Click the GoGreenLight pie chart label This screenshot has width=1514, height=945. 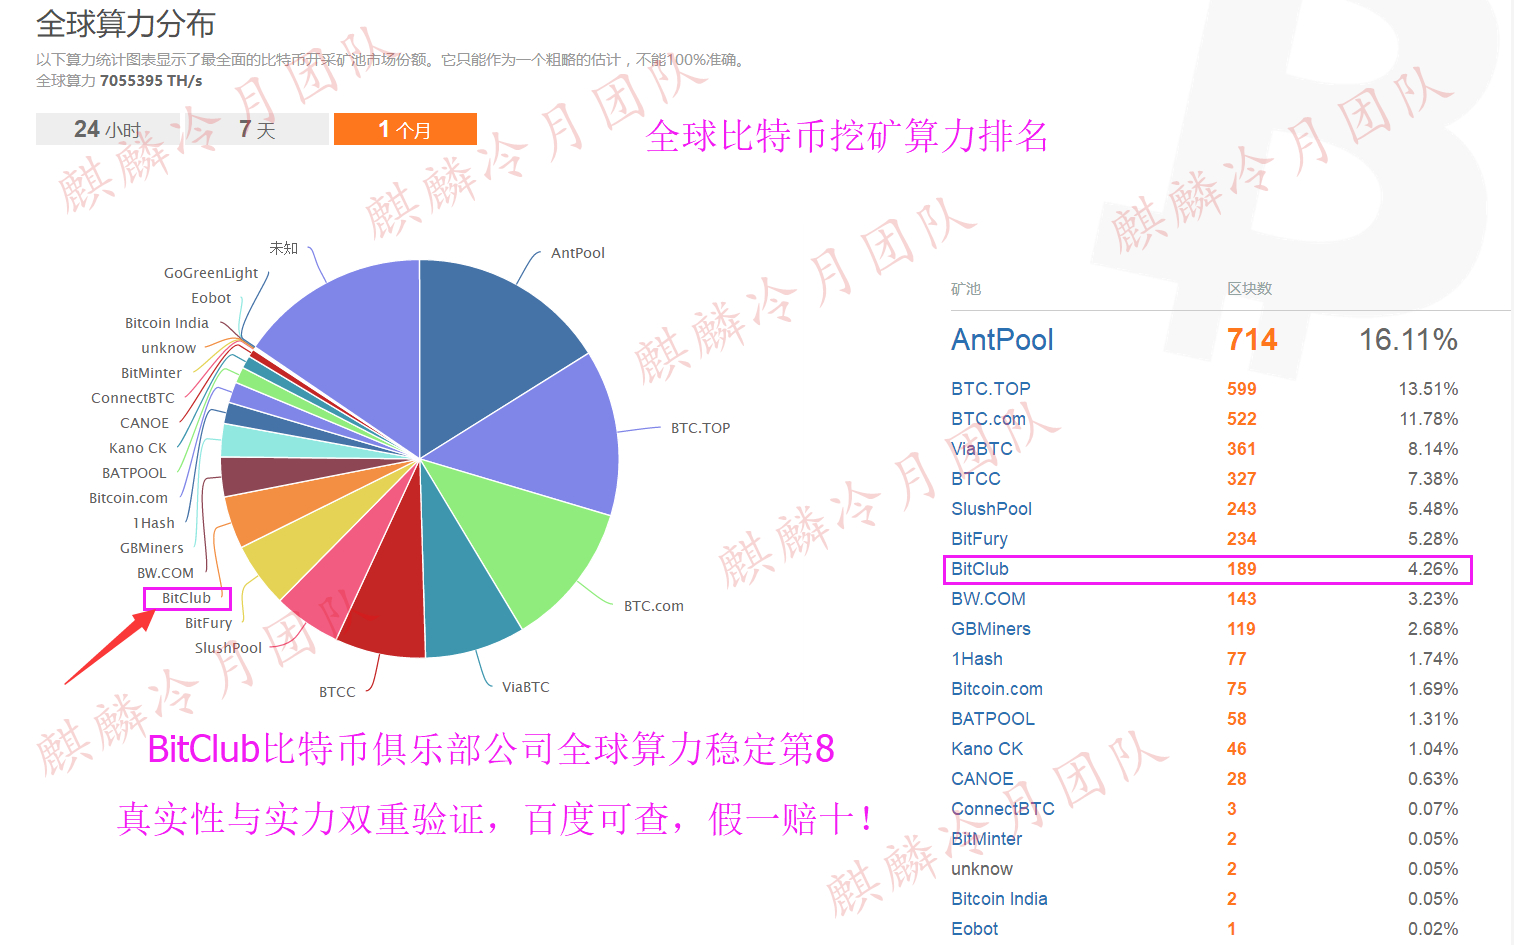211,273
